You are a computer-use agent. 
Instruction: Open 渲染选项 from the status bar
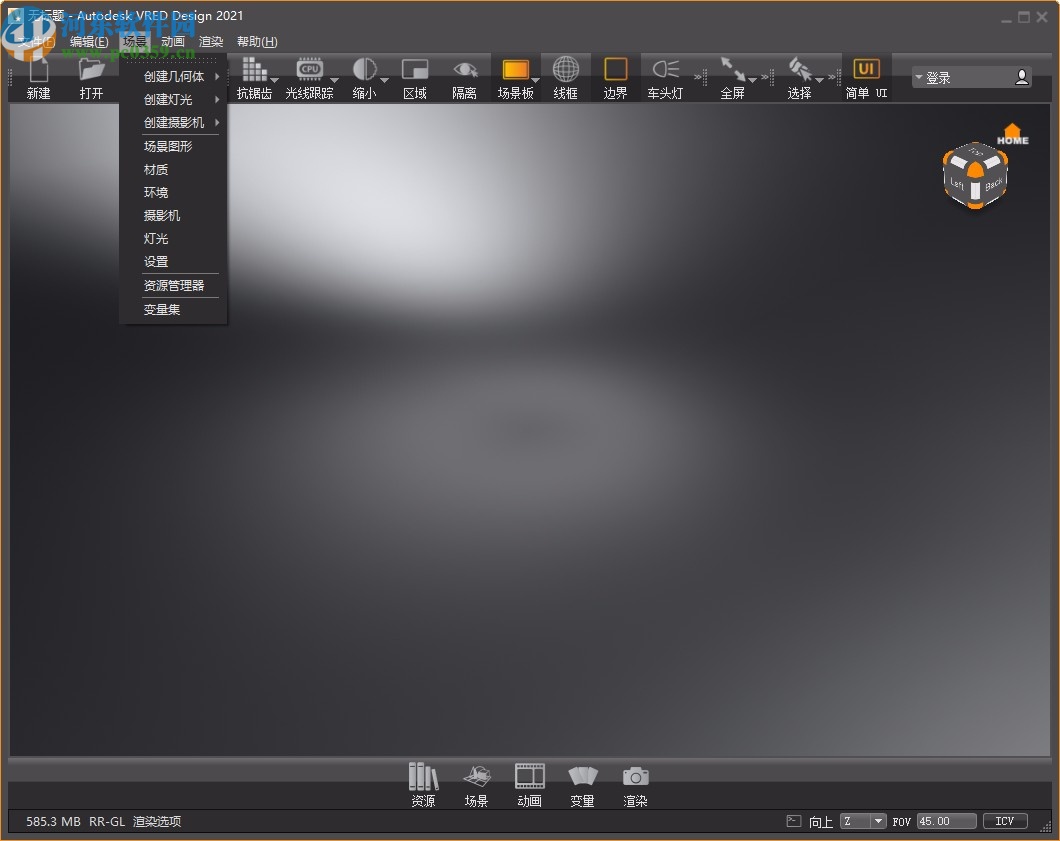[x=159, y=821]
